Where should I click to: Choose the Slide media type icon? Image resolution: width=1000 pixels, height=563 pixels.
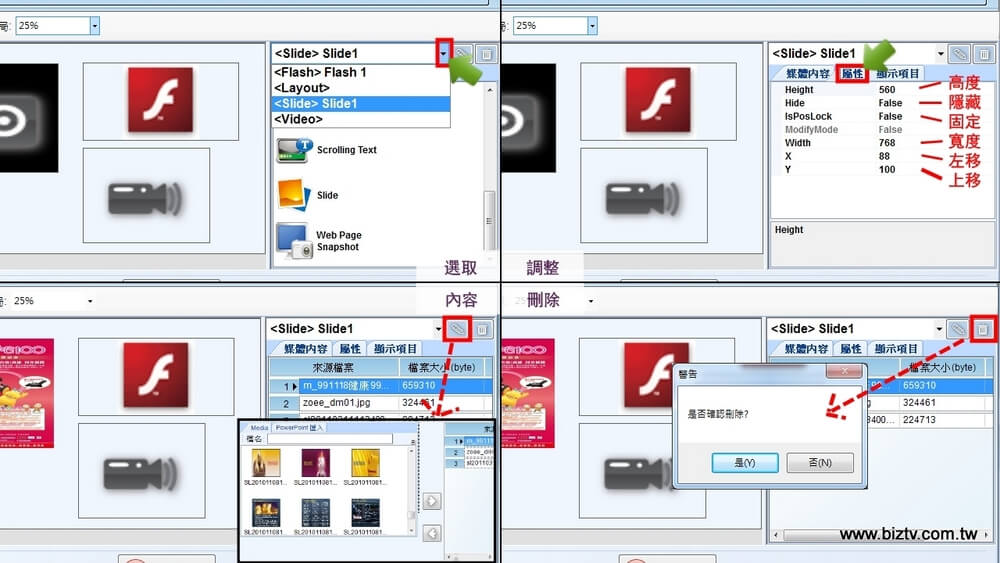point(291,194)
